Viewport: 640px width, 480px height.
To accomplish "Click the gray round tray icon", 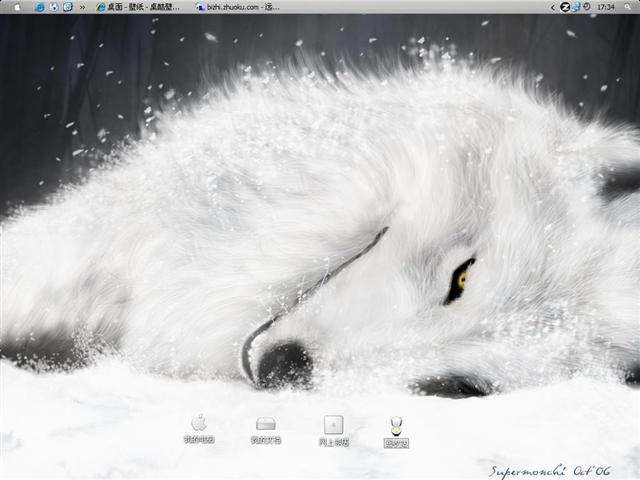I will click(586, 6).
